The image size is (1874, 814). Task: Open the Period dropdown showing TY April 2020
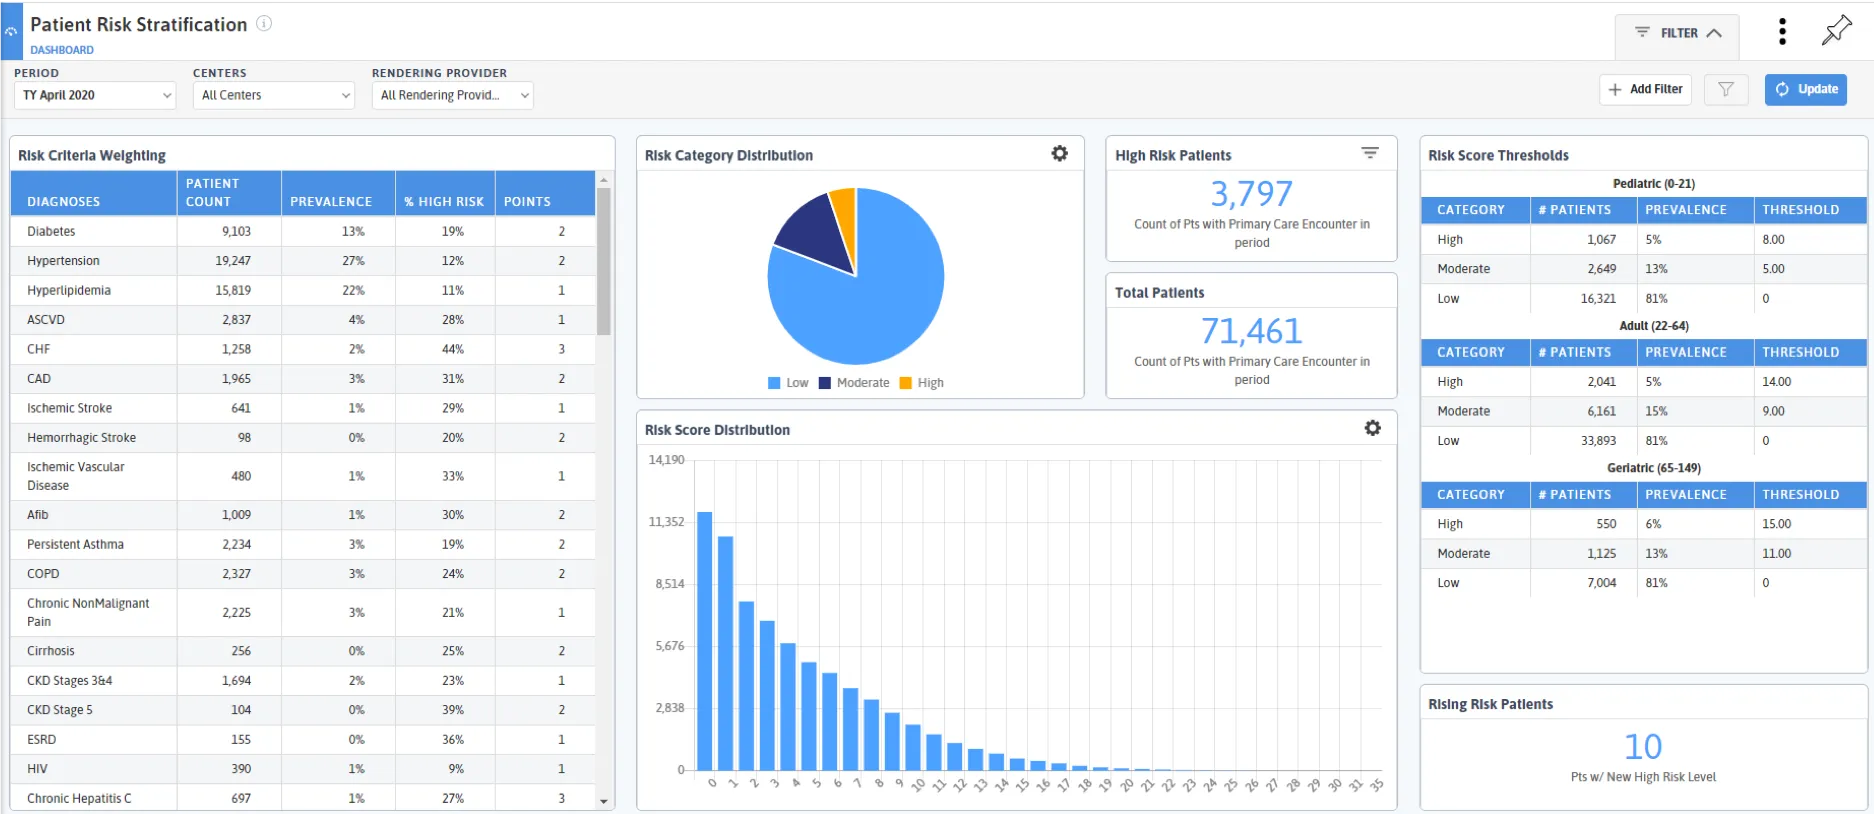coord(95,95)
